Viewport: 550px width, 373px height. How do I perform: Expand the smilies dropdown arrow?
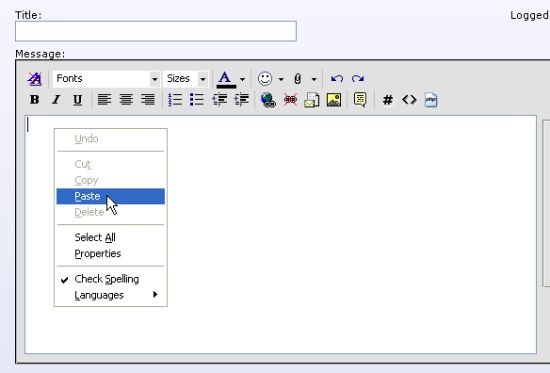[281, 79]
